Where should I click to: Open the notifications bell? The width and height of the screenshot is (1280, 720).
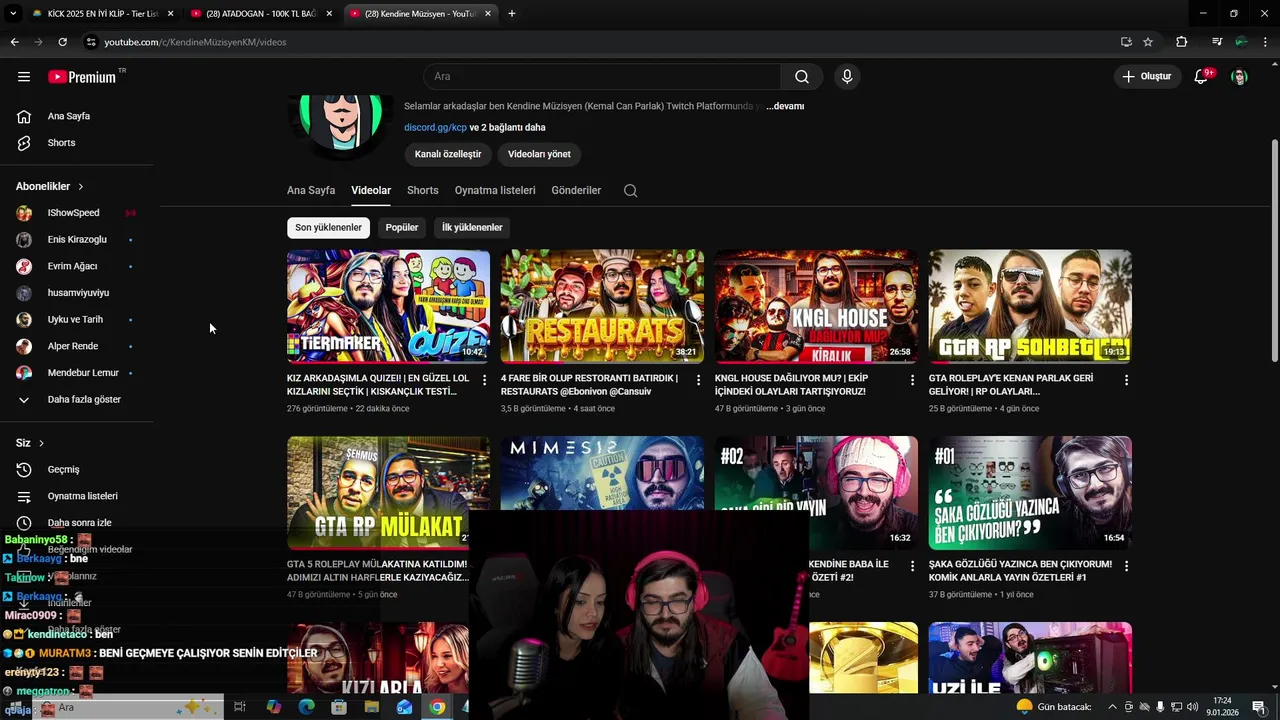click(1202, 77)
